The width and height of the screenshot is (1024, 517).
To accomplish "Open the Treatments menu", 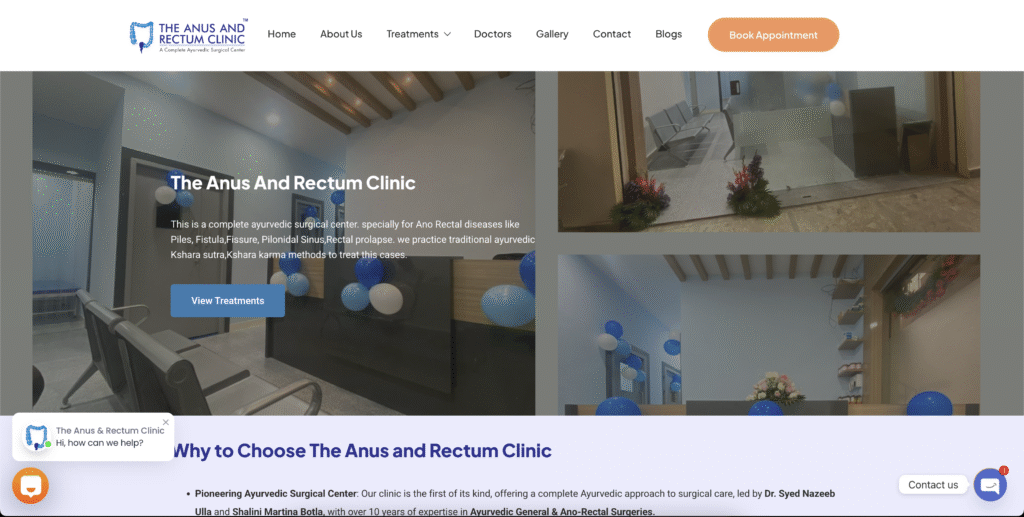I will click(x=412, y=34).
